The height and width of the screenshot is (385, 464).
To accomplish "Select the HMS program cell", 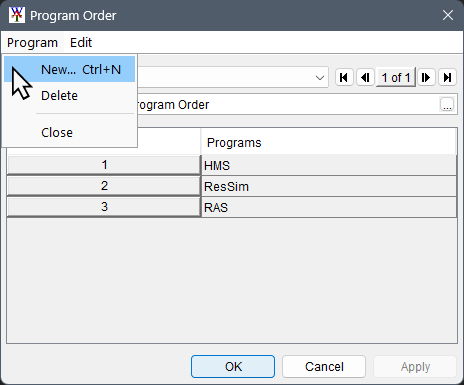I will click(329, 165).
